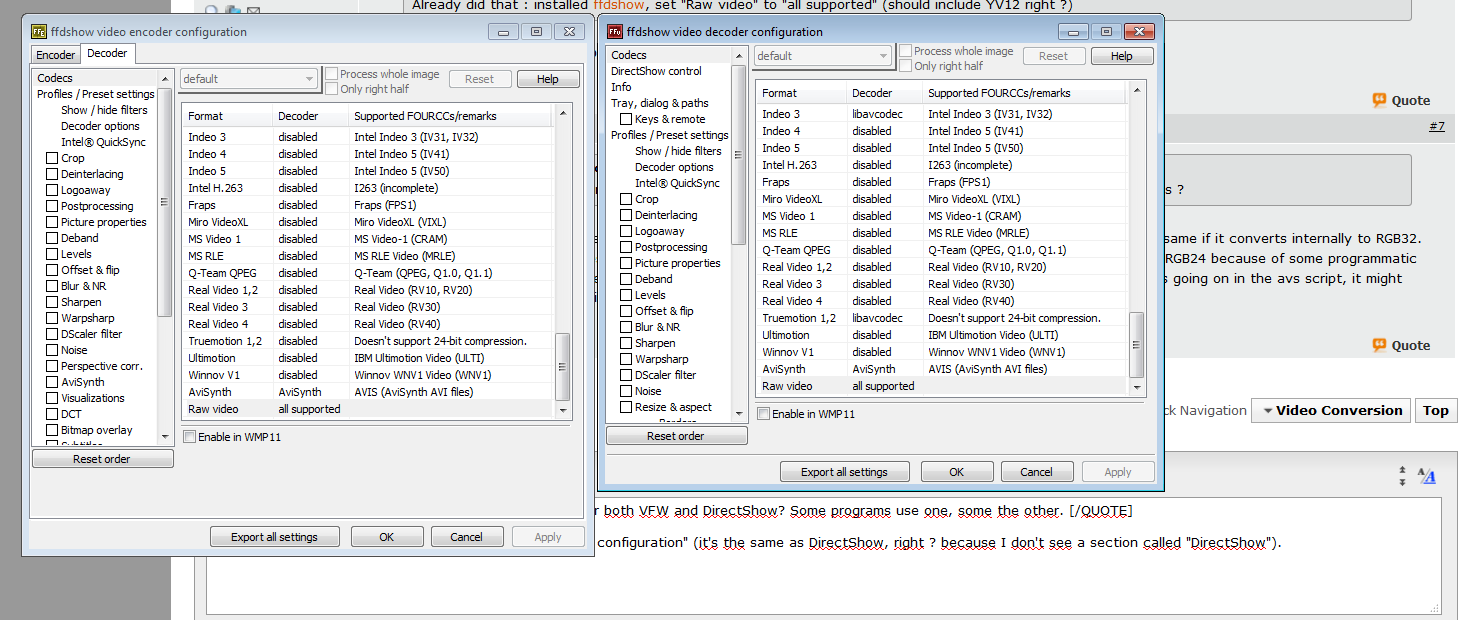Open the Video Conversion navigation dropdown
This screenshot has height=620, width=1467.
[x=1331, y=411]
